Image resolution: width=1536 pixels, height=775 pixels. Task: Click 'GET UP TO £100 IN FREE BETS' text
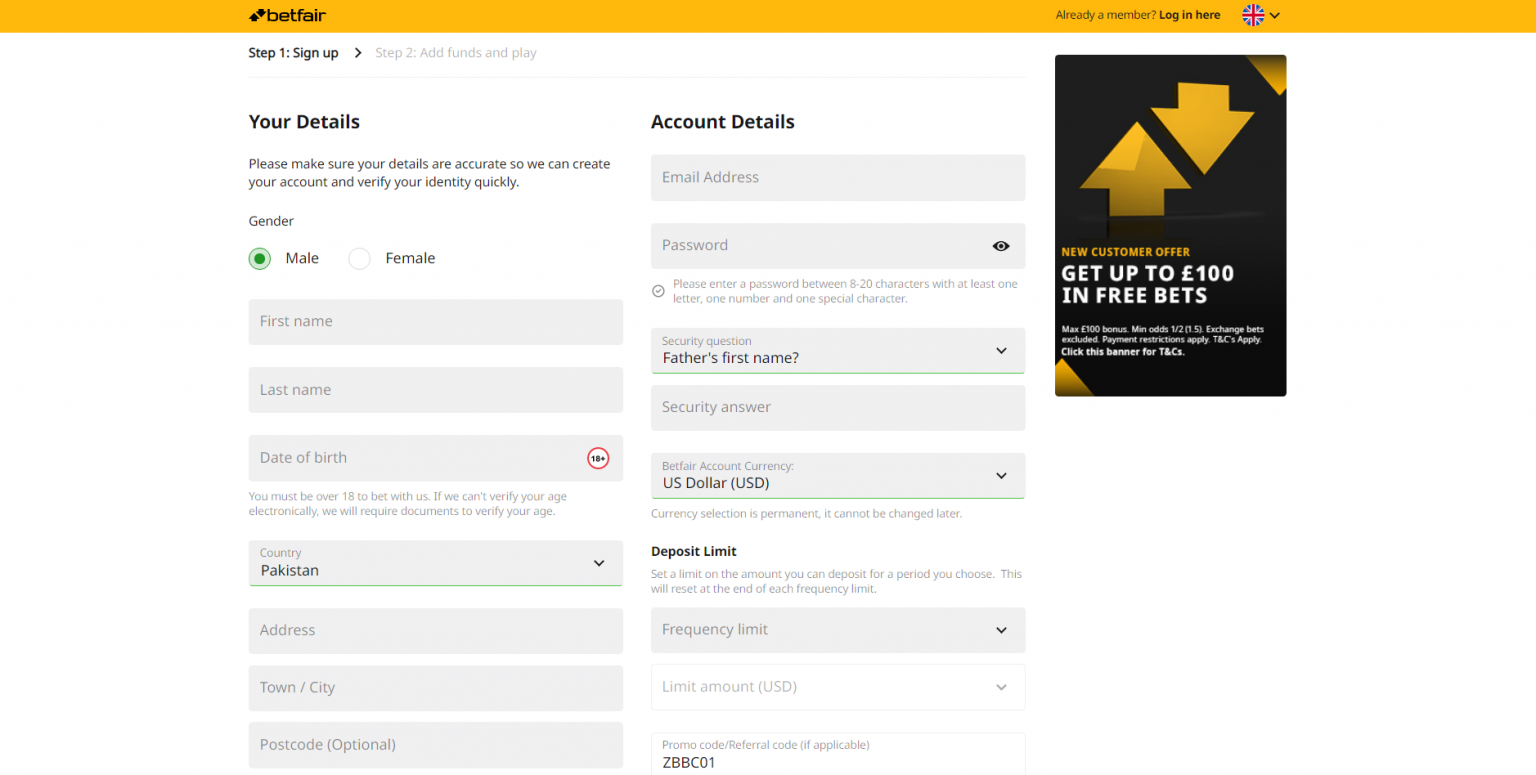click(1147, 285)
